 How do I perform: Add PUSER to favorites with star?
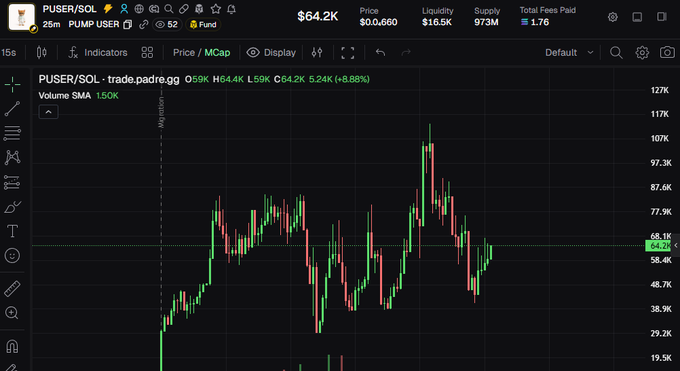[216, 9]
